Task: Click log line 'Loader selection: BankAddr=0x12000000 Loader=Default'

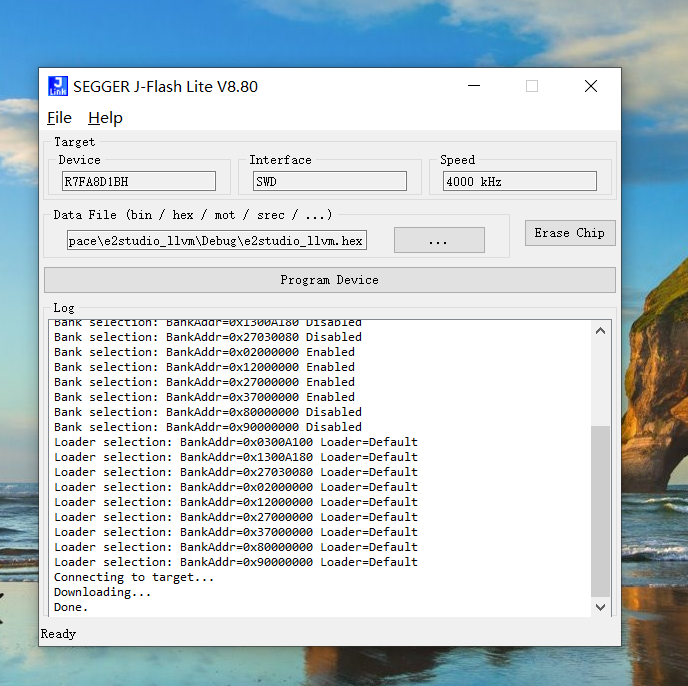Action: (x=236, y=502)
